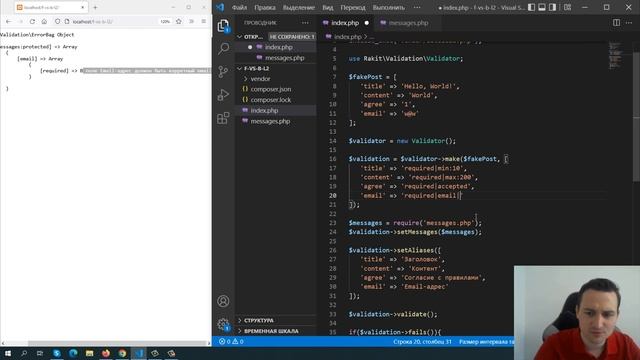Open the Accounts menu in activity bar
This screenshot has width=640, height=360.
point(223,301)
